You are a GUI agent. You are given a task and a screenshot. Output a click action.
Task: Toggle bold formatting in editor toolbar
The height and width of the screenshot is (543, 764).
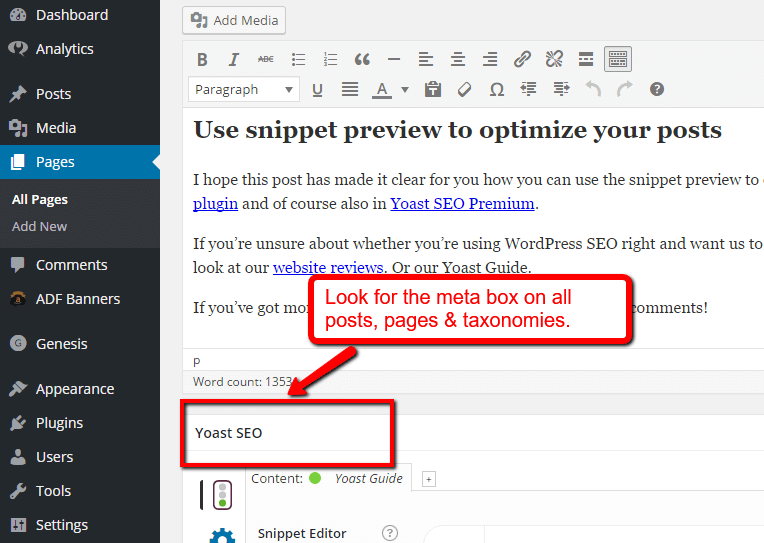click(202, 59)
